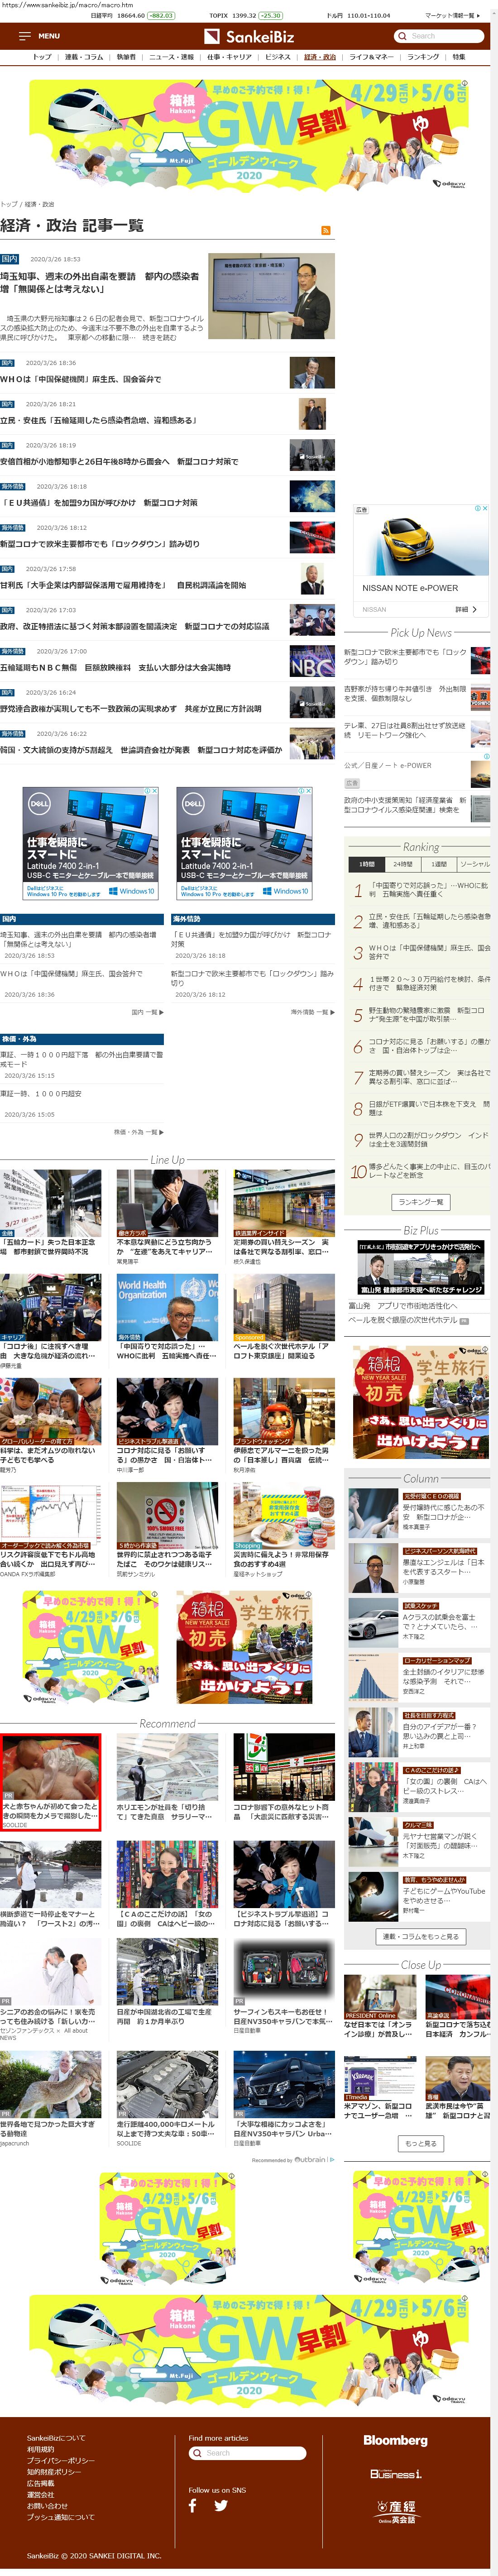Click the Facebook icon in footer
Viewport: 498px width, 2576px height.
(x=193, y=2506)
